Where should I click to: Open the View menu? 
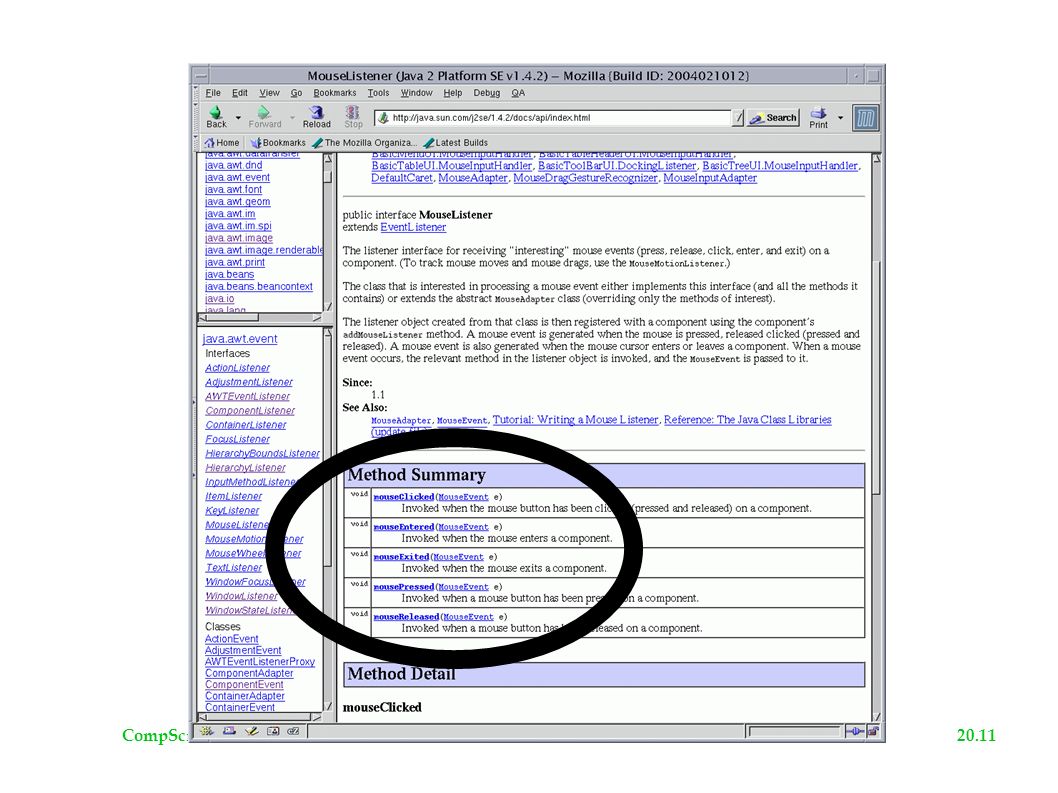(x=269, y=93)
